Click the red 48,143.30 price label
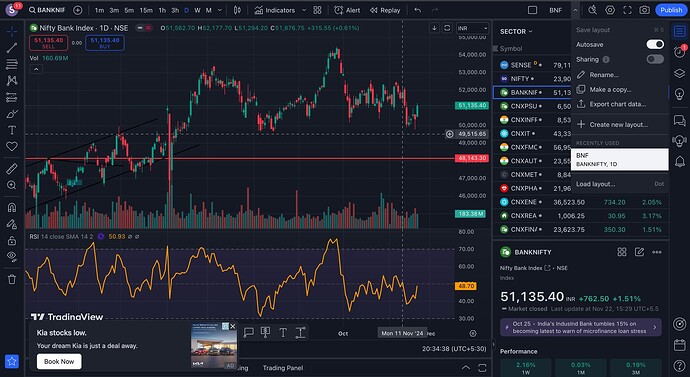The height and width of the screenshot is (377, 690). 472,158
